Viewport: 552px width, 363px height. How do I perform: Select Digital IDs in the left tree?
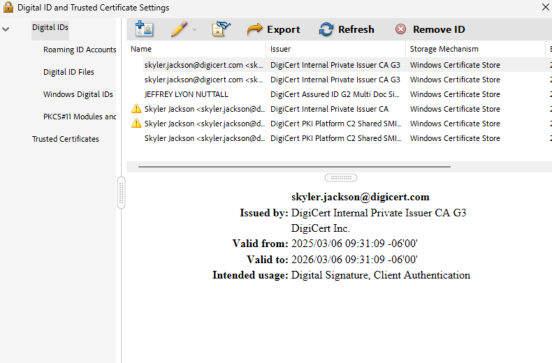click(x=50, y=27)
